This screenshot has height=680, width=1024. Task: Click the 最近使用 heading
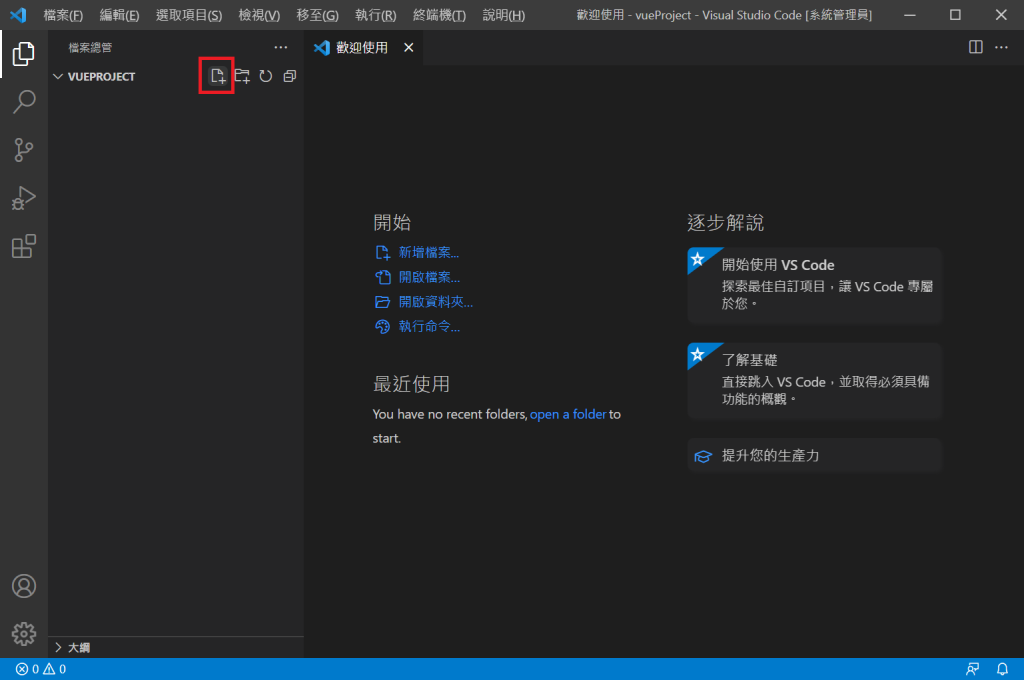(411, 384)
